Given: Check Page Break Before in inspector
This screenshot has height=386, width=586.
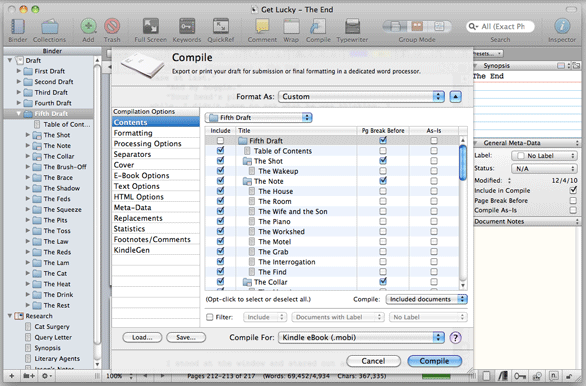Looking at the screenshot, I should coord(573,201).
